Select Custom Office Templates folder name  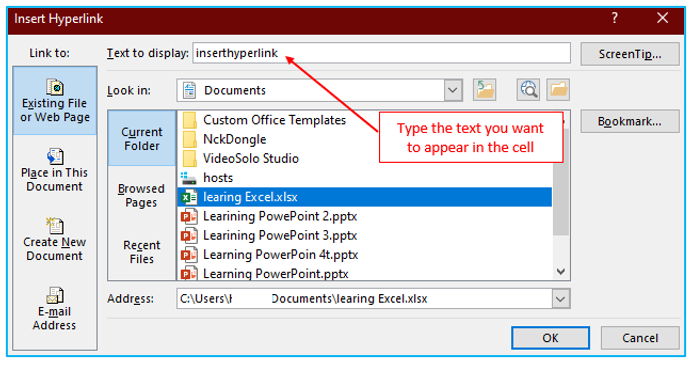tap(274, 120)
